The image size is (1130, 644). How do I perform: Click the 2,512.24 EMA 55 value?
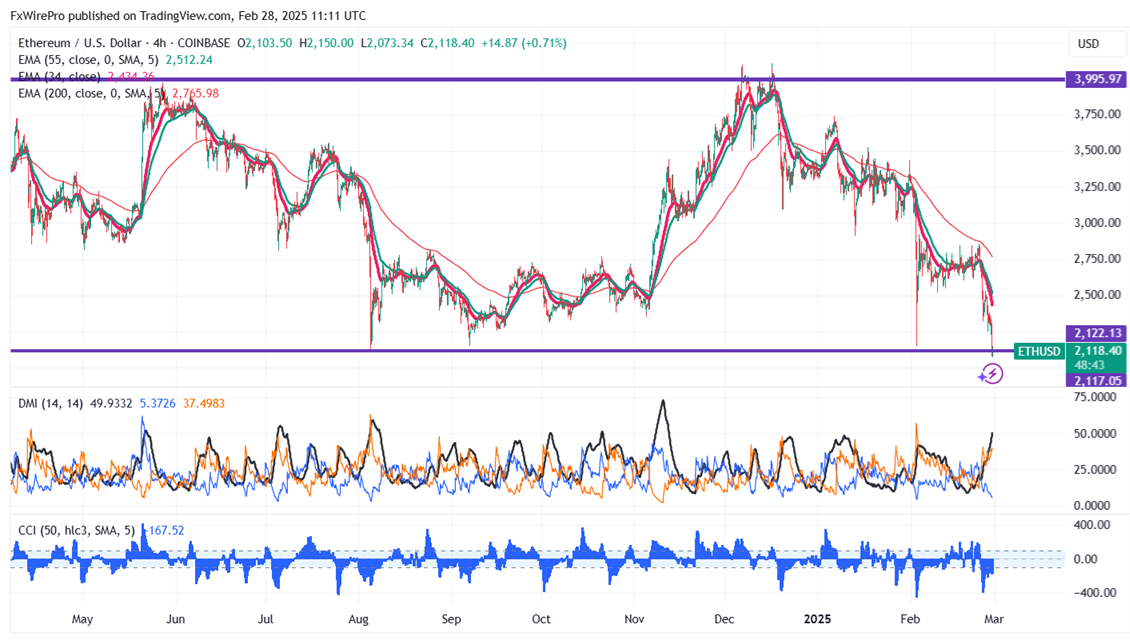point(189,60)
